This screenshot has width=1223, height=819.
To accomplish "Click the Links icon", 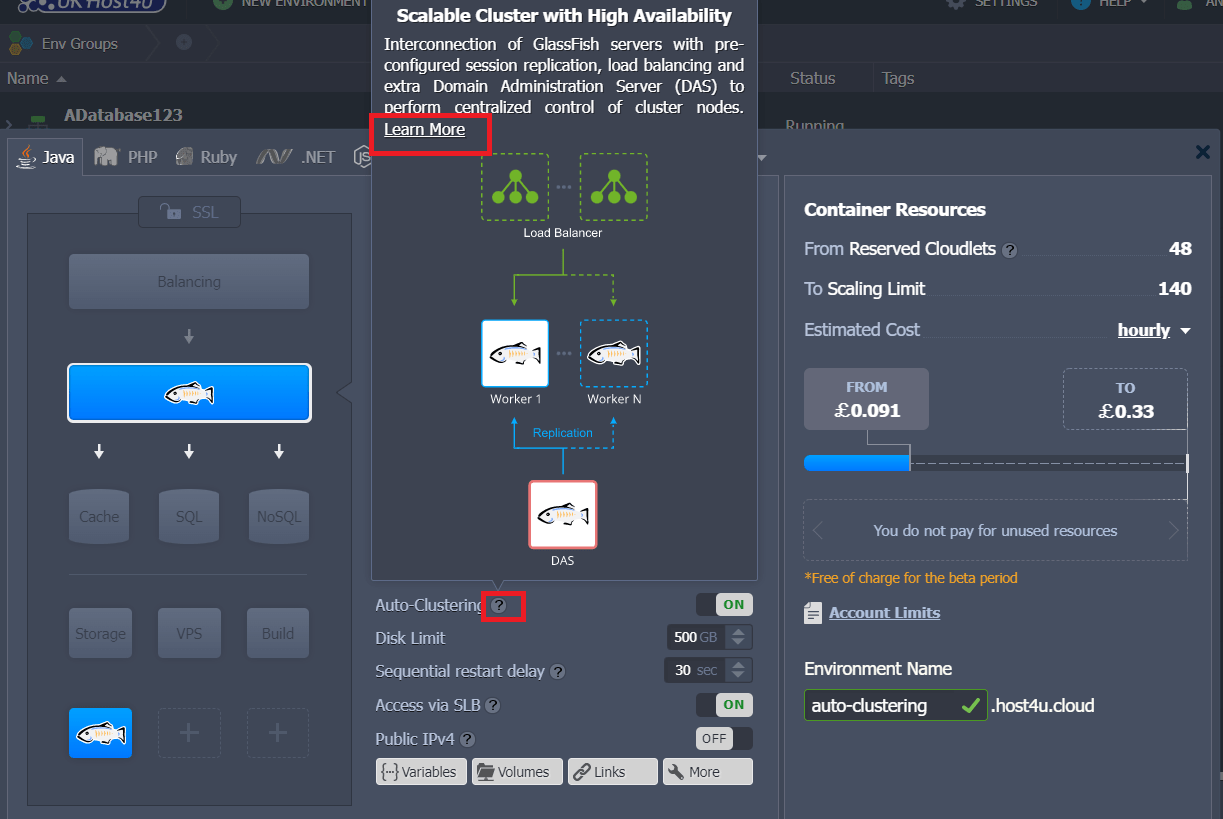I will click(612, 771).
